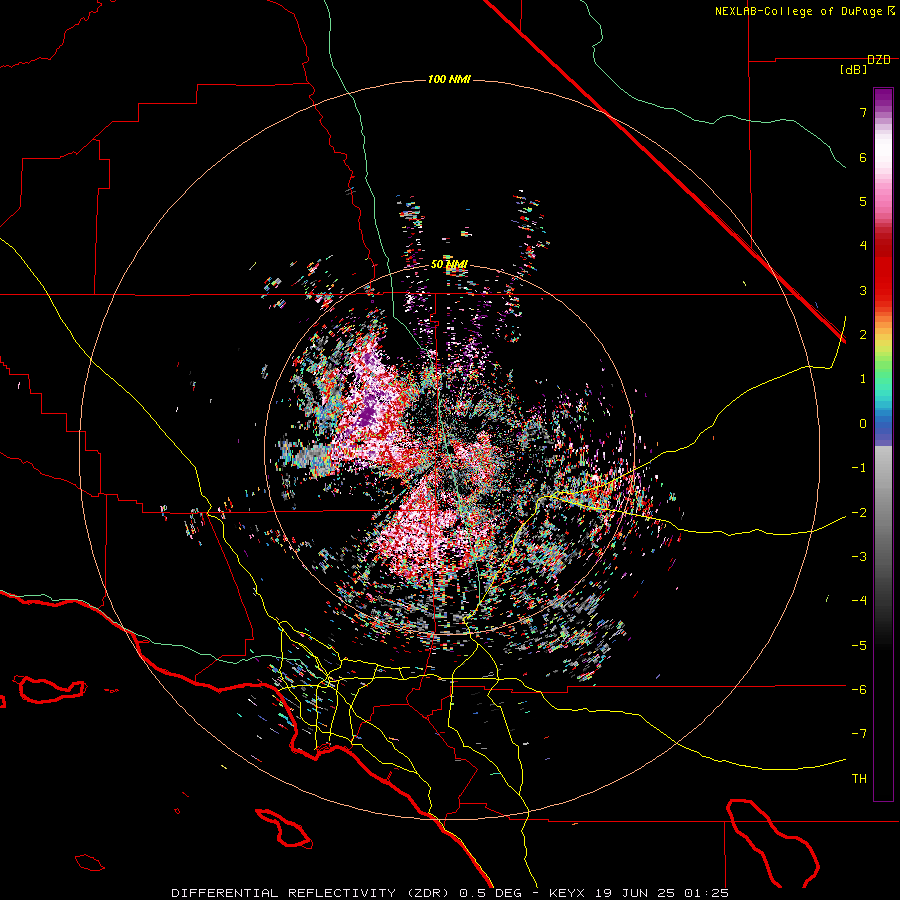Click the NEXLAB-College of DuPage watermark text
The width and height of the screenshot is (900, 900).
pyautogui.click(x=804, y=11)
